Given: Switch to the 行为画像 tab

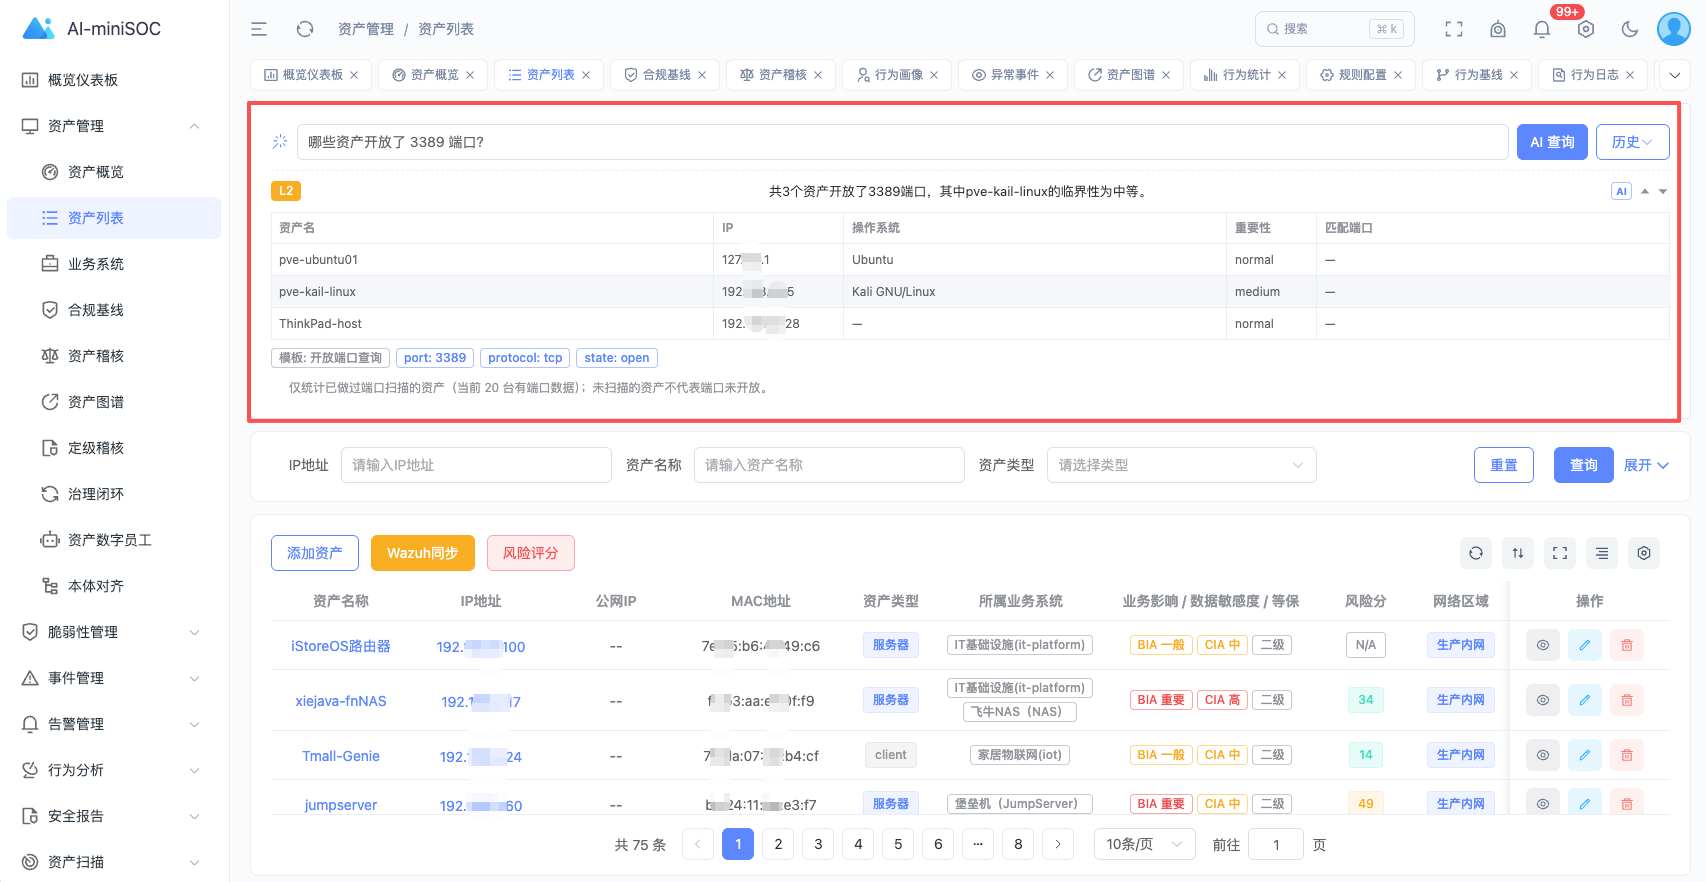Looking at the screenshot, I should coord(898,75).
